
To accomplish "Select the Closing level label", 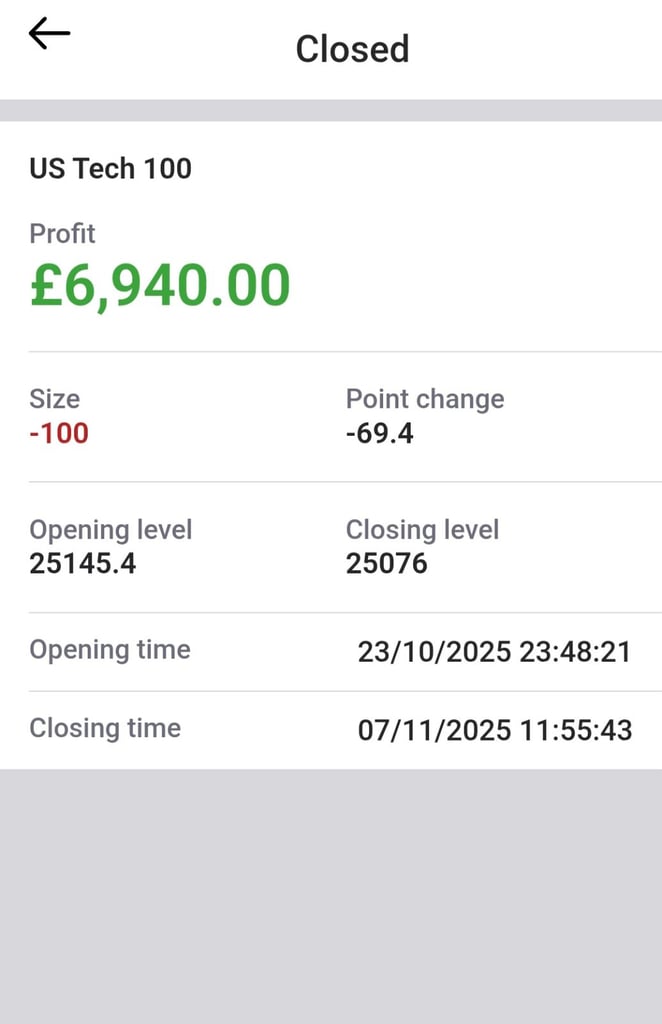I will (x=421, y=529).
